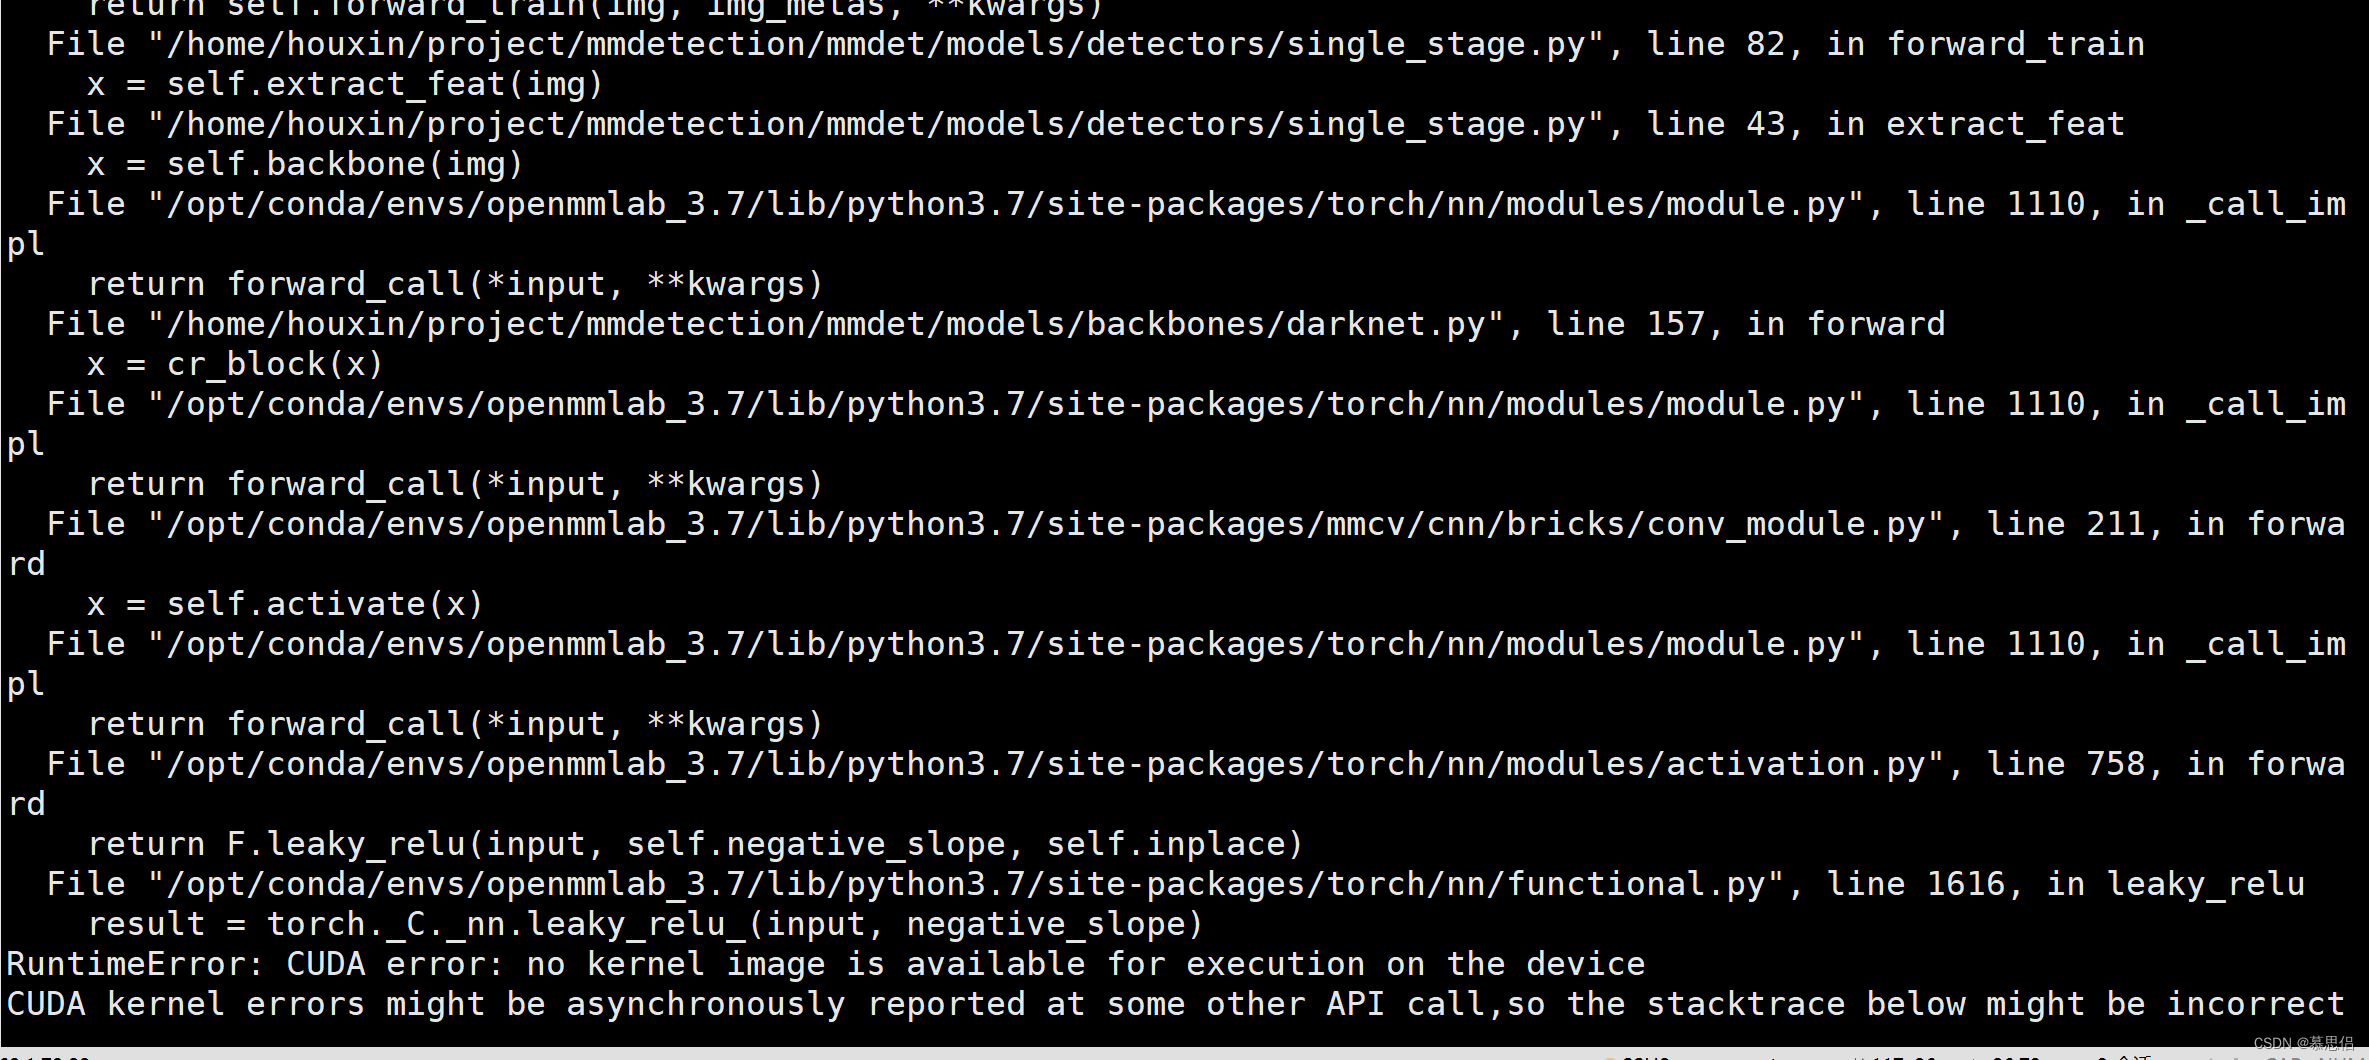Click the 'x = self.backbone(img)' code line
The width and height of the screenshot is (2369, 1060).
305,165
